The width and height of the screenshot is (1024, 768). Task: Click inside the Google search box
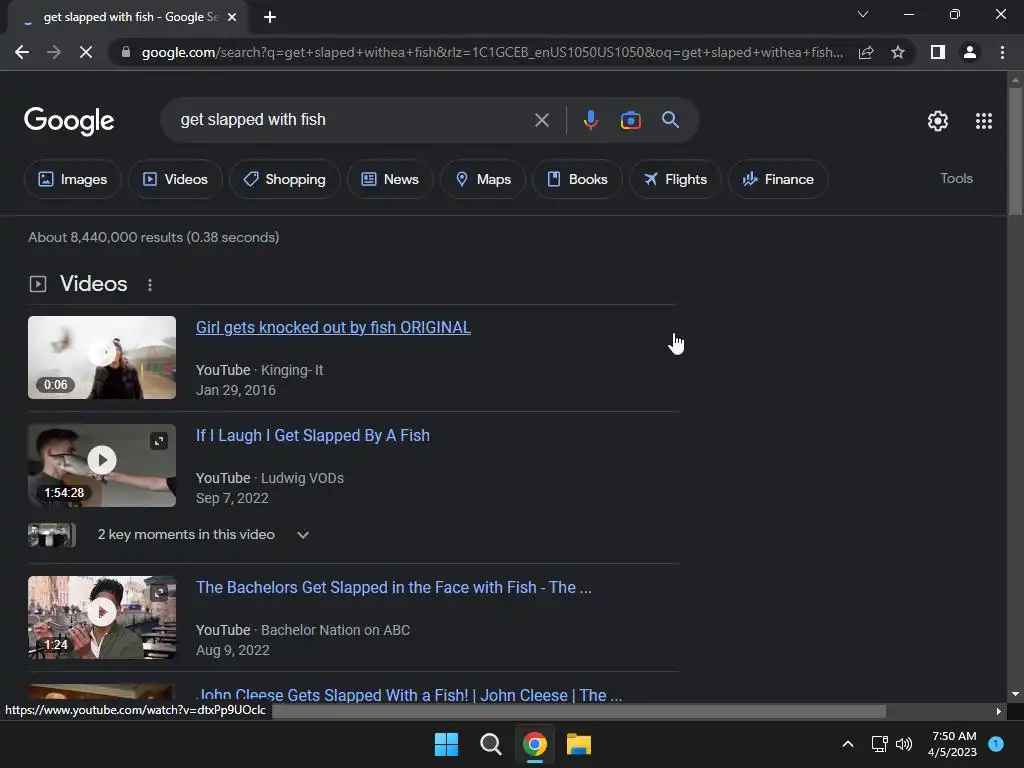[353, 120]
